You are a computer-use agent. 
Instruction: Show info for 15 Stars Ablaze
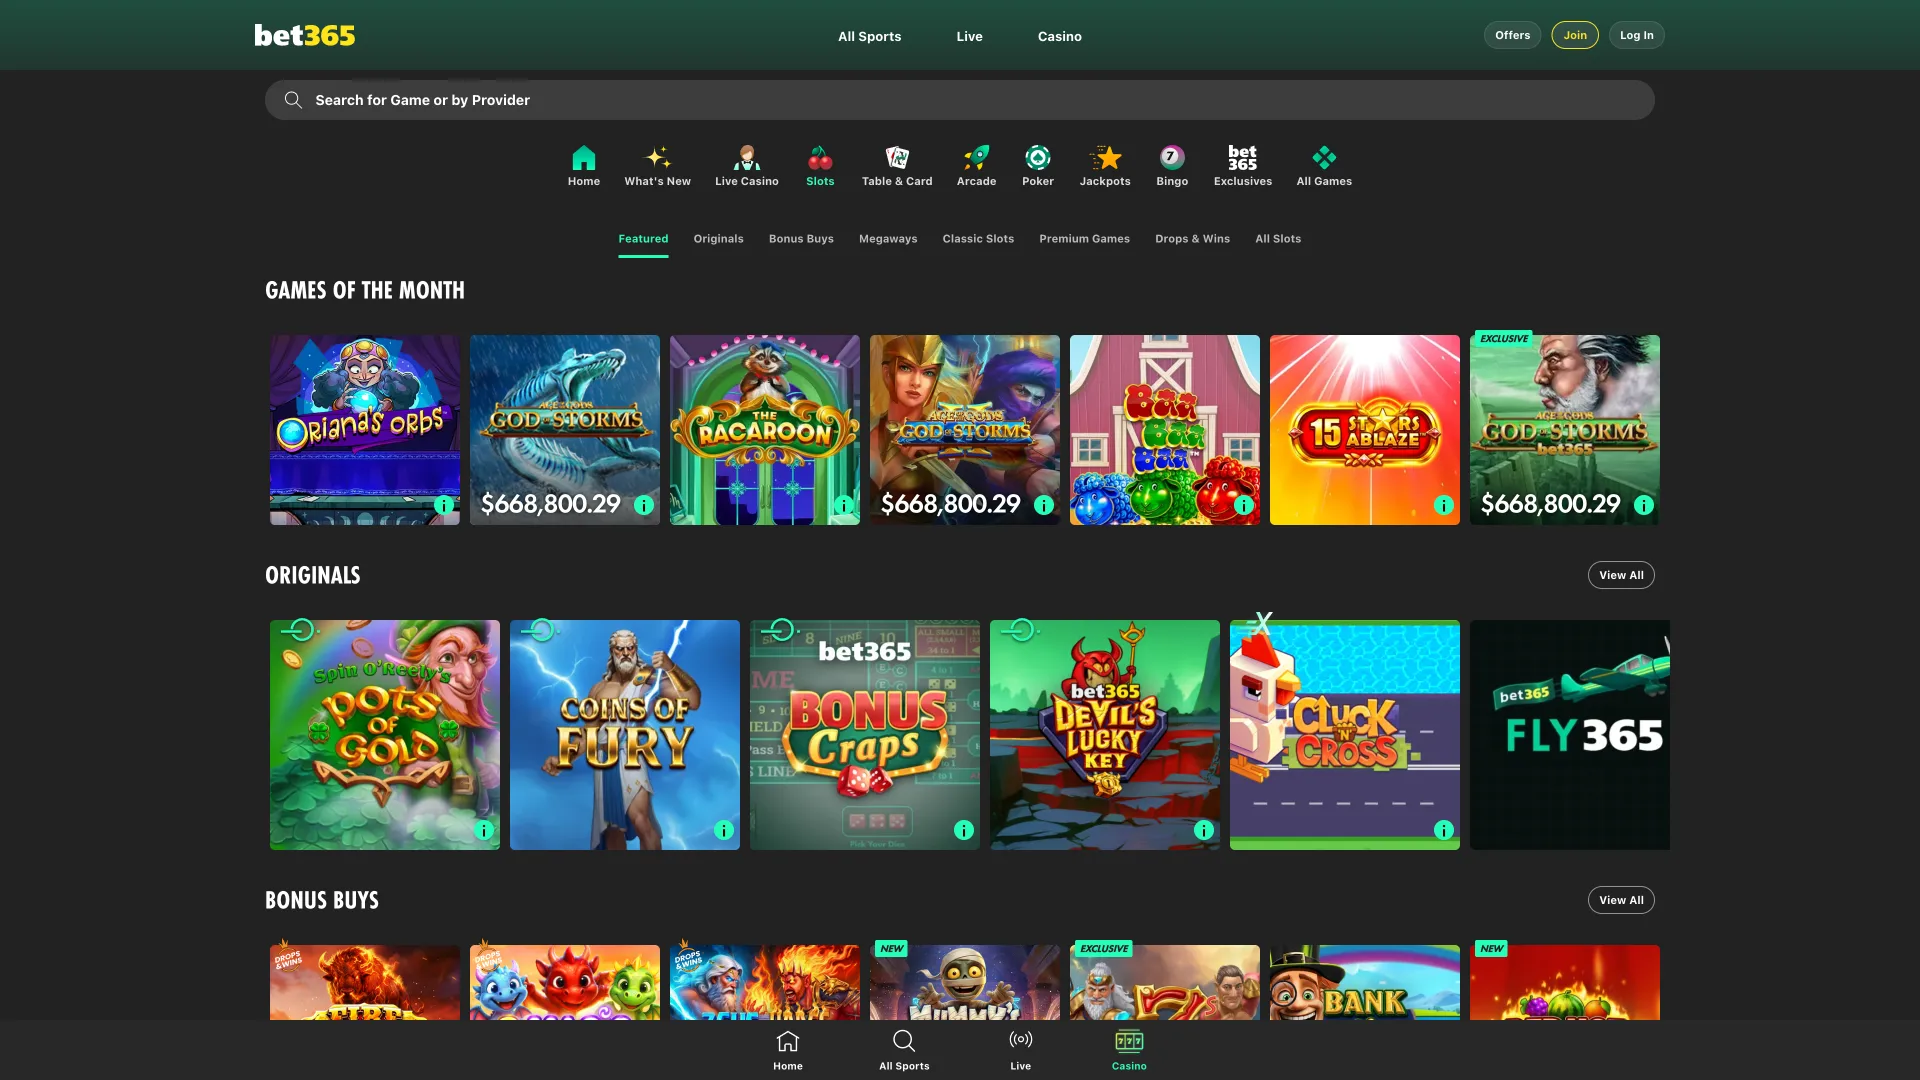1444,505
